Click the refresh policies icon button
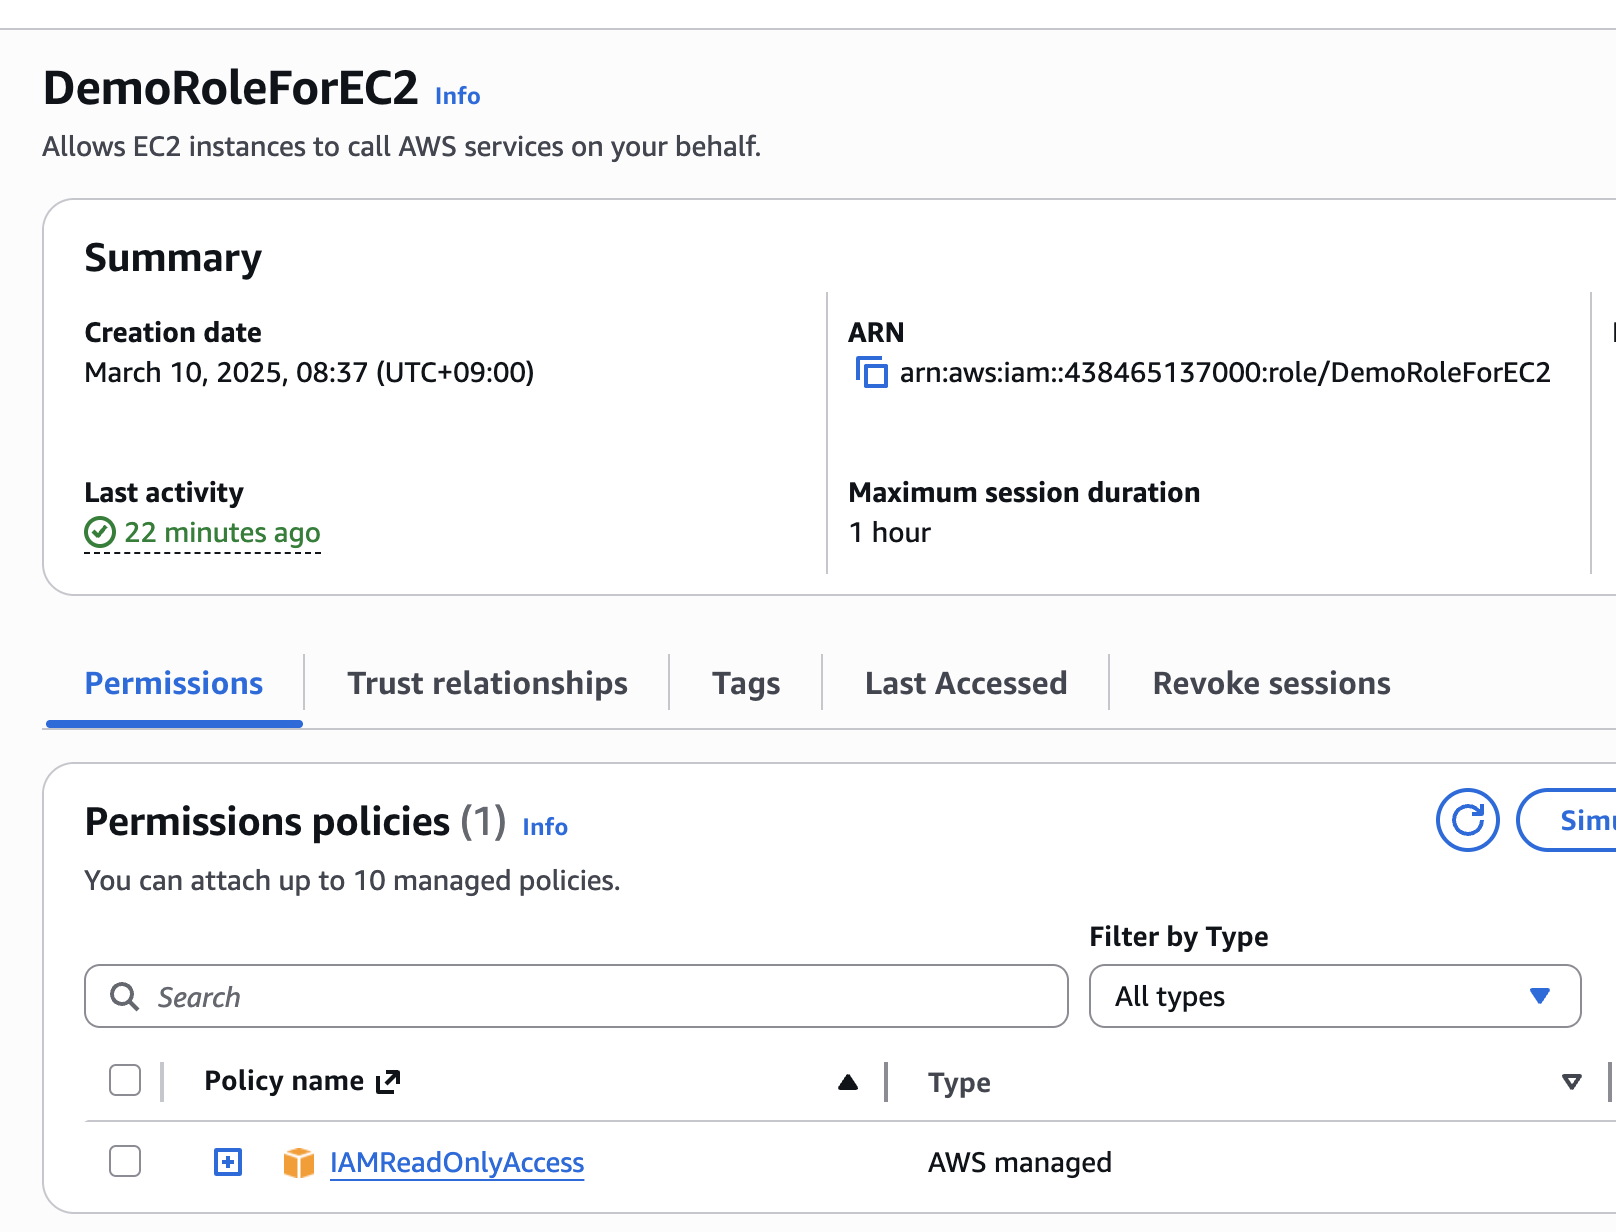 coord(1467,820)
